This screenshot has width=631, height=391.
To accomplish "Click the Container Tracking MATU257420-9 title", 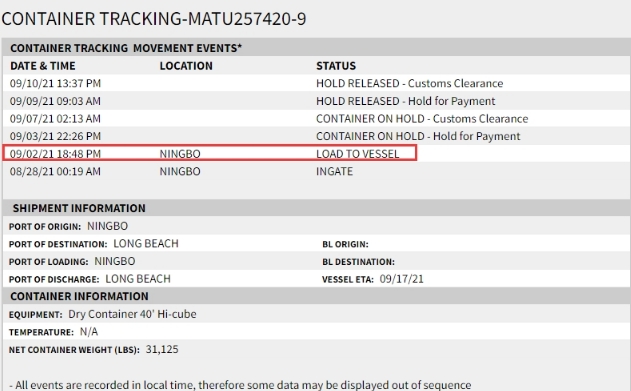I will (154, 19).
